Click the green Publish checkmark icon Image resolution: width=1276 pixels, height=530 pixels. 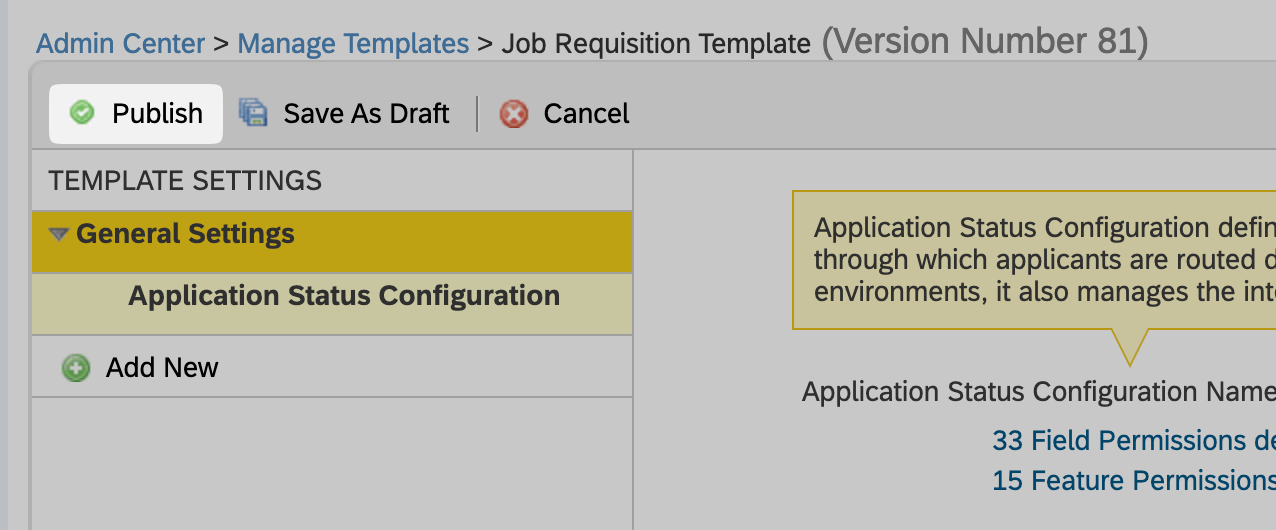pos(83,113)
